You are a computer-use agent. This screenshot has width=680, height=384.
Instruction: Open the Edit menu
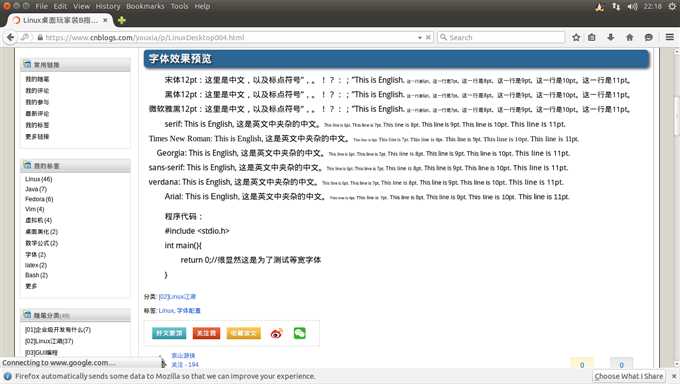point(60,6)
